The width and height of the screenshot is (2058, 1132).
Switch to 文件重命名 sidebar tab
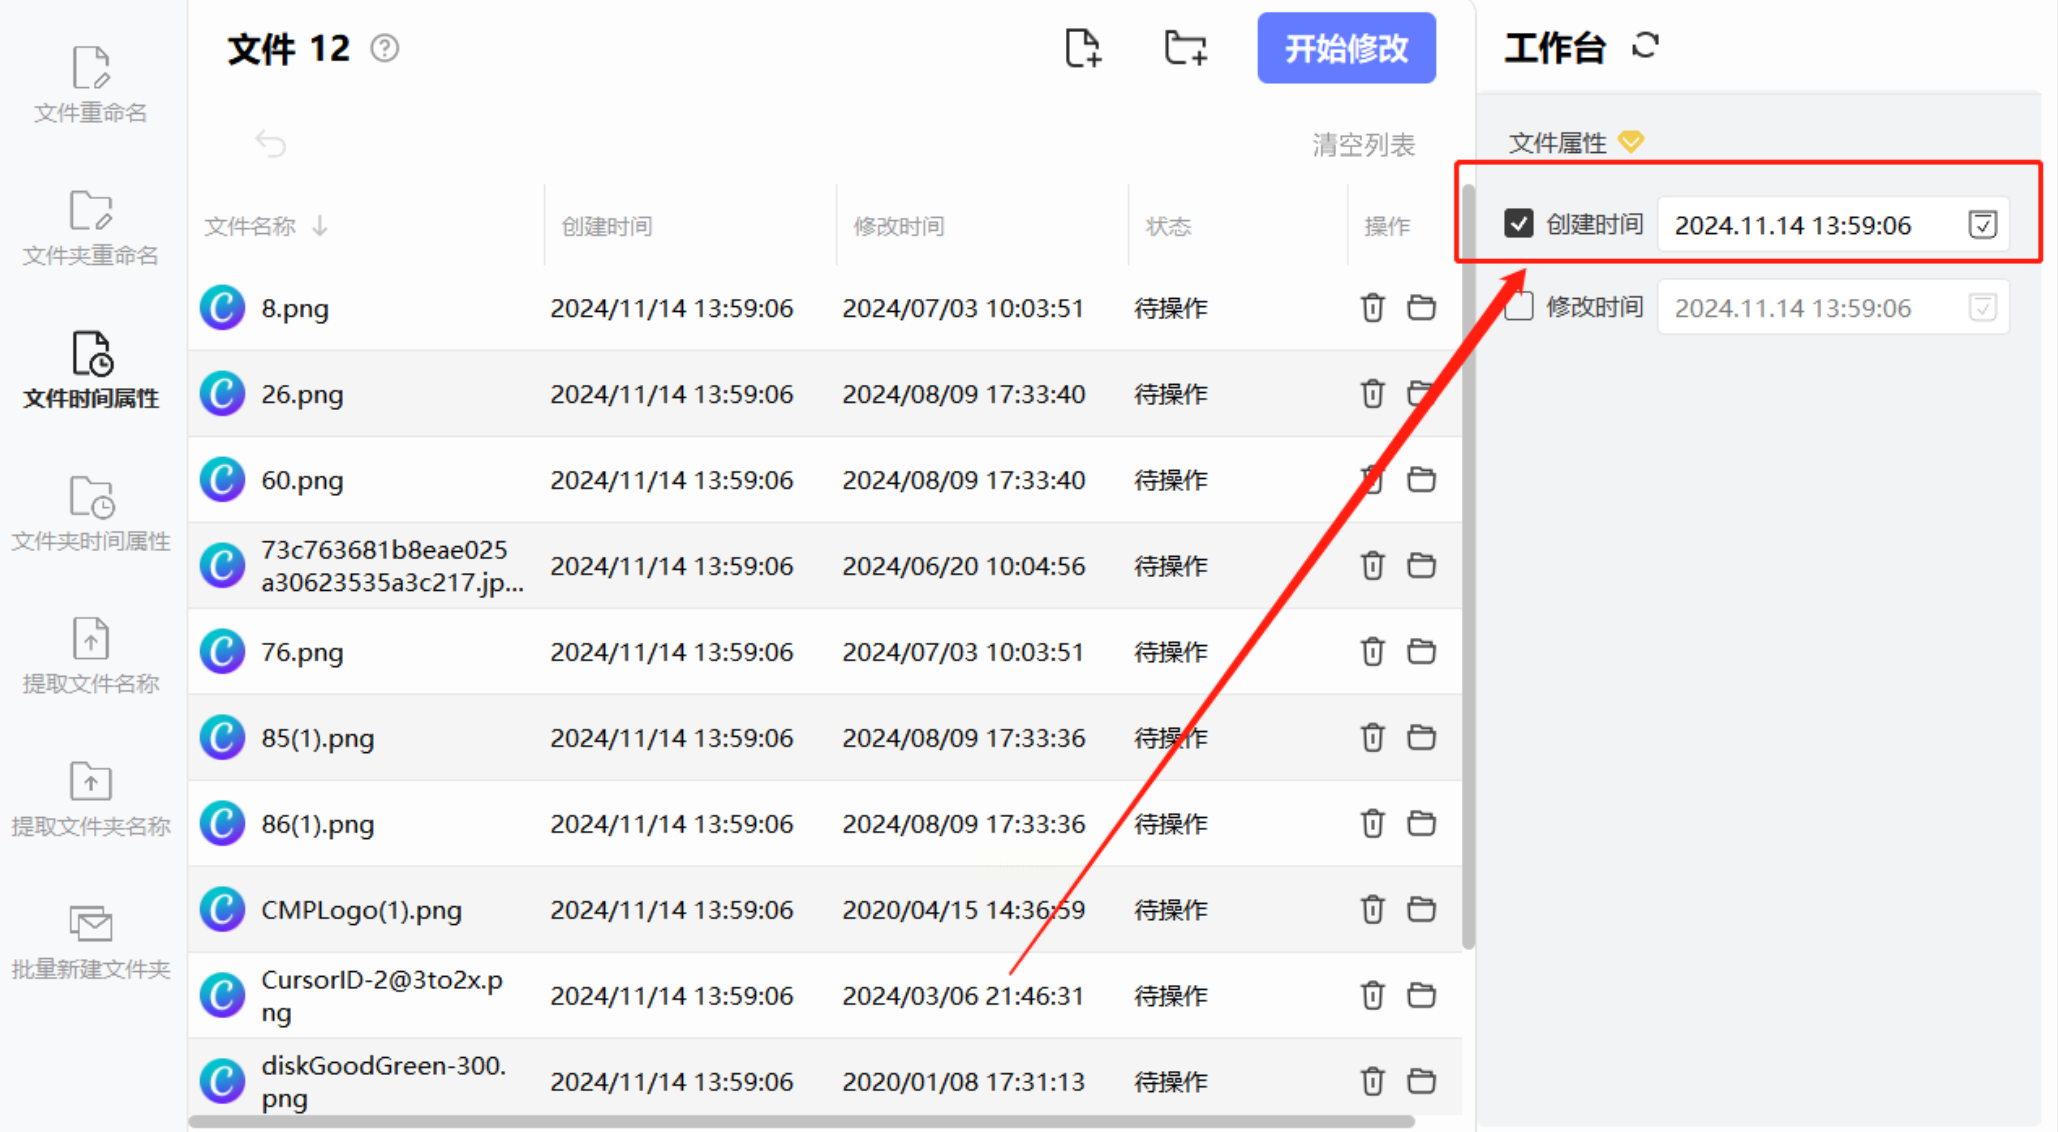[x=90, y=85]
